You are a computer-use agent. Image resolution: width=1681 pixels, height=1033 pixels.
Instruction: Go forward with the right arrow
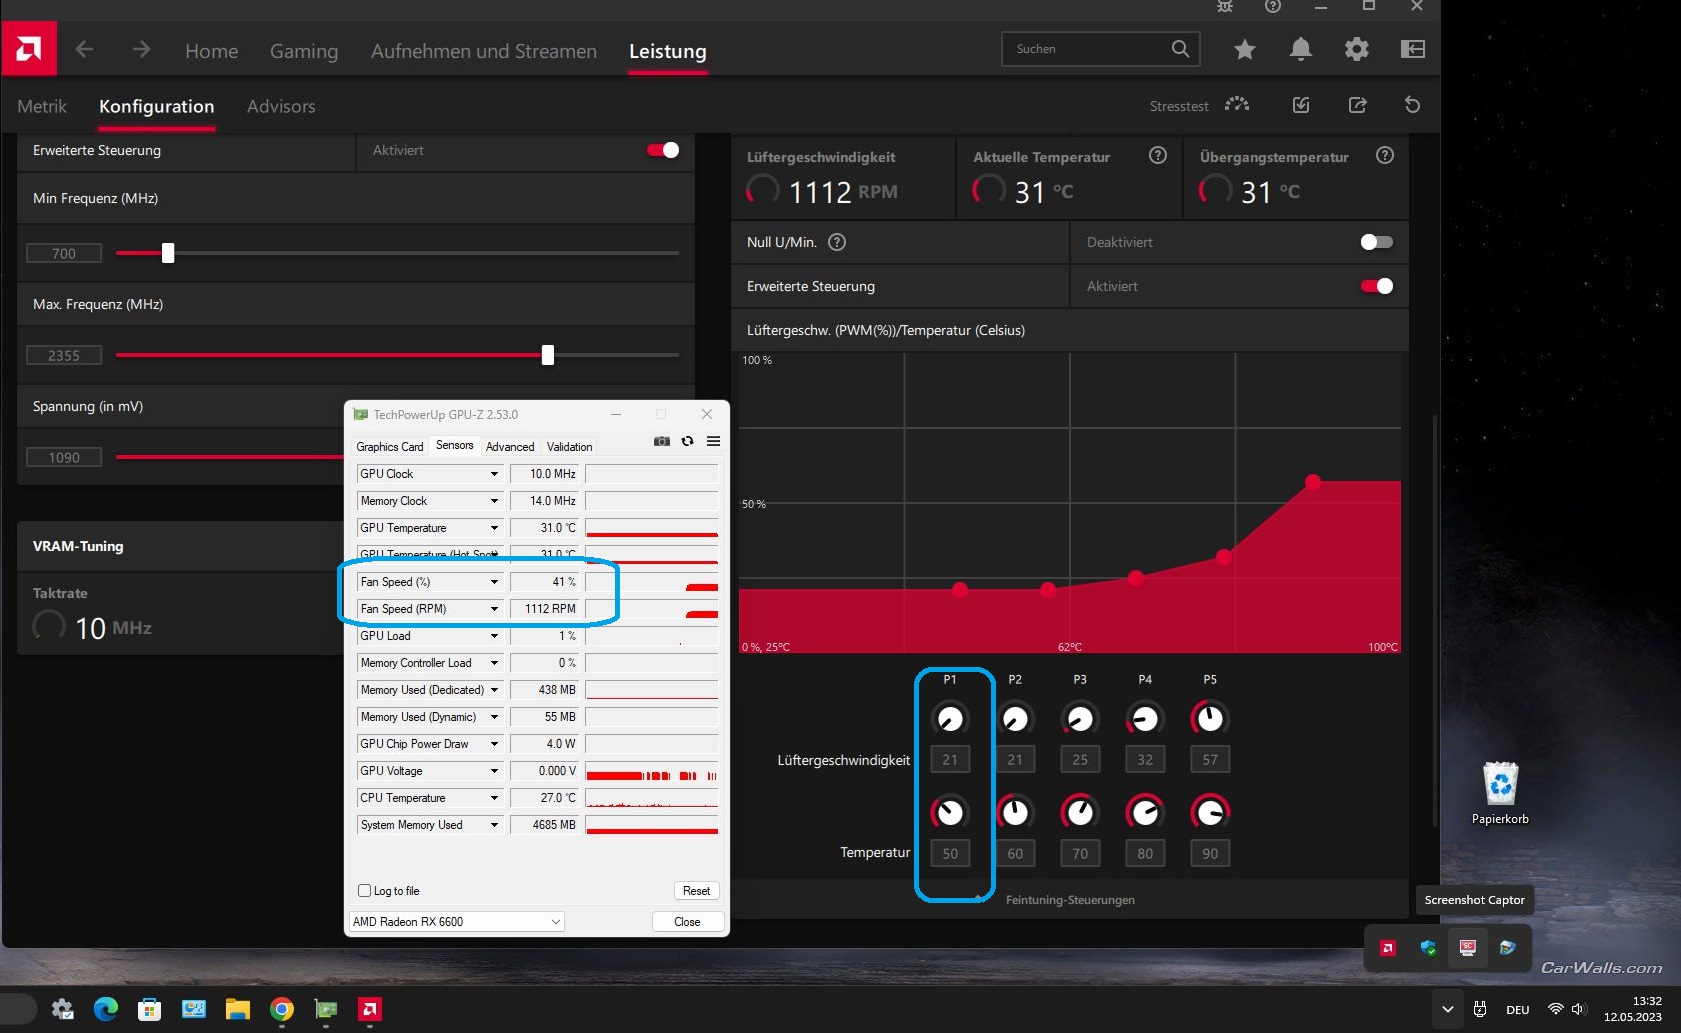coord(141,49)
